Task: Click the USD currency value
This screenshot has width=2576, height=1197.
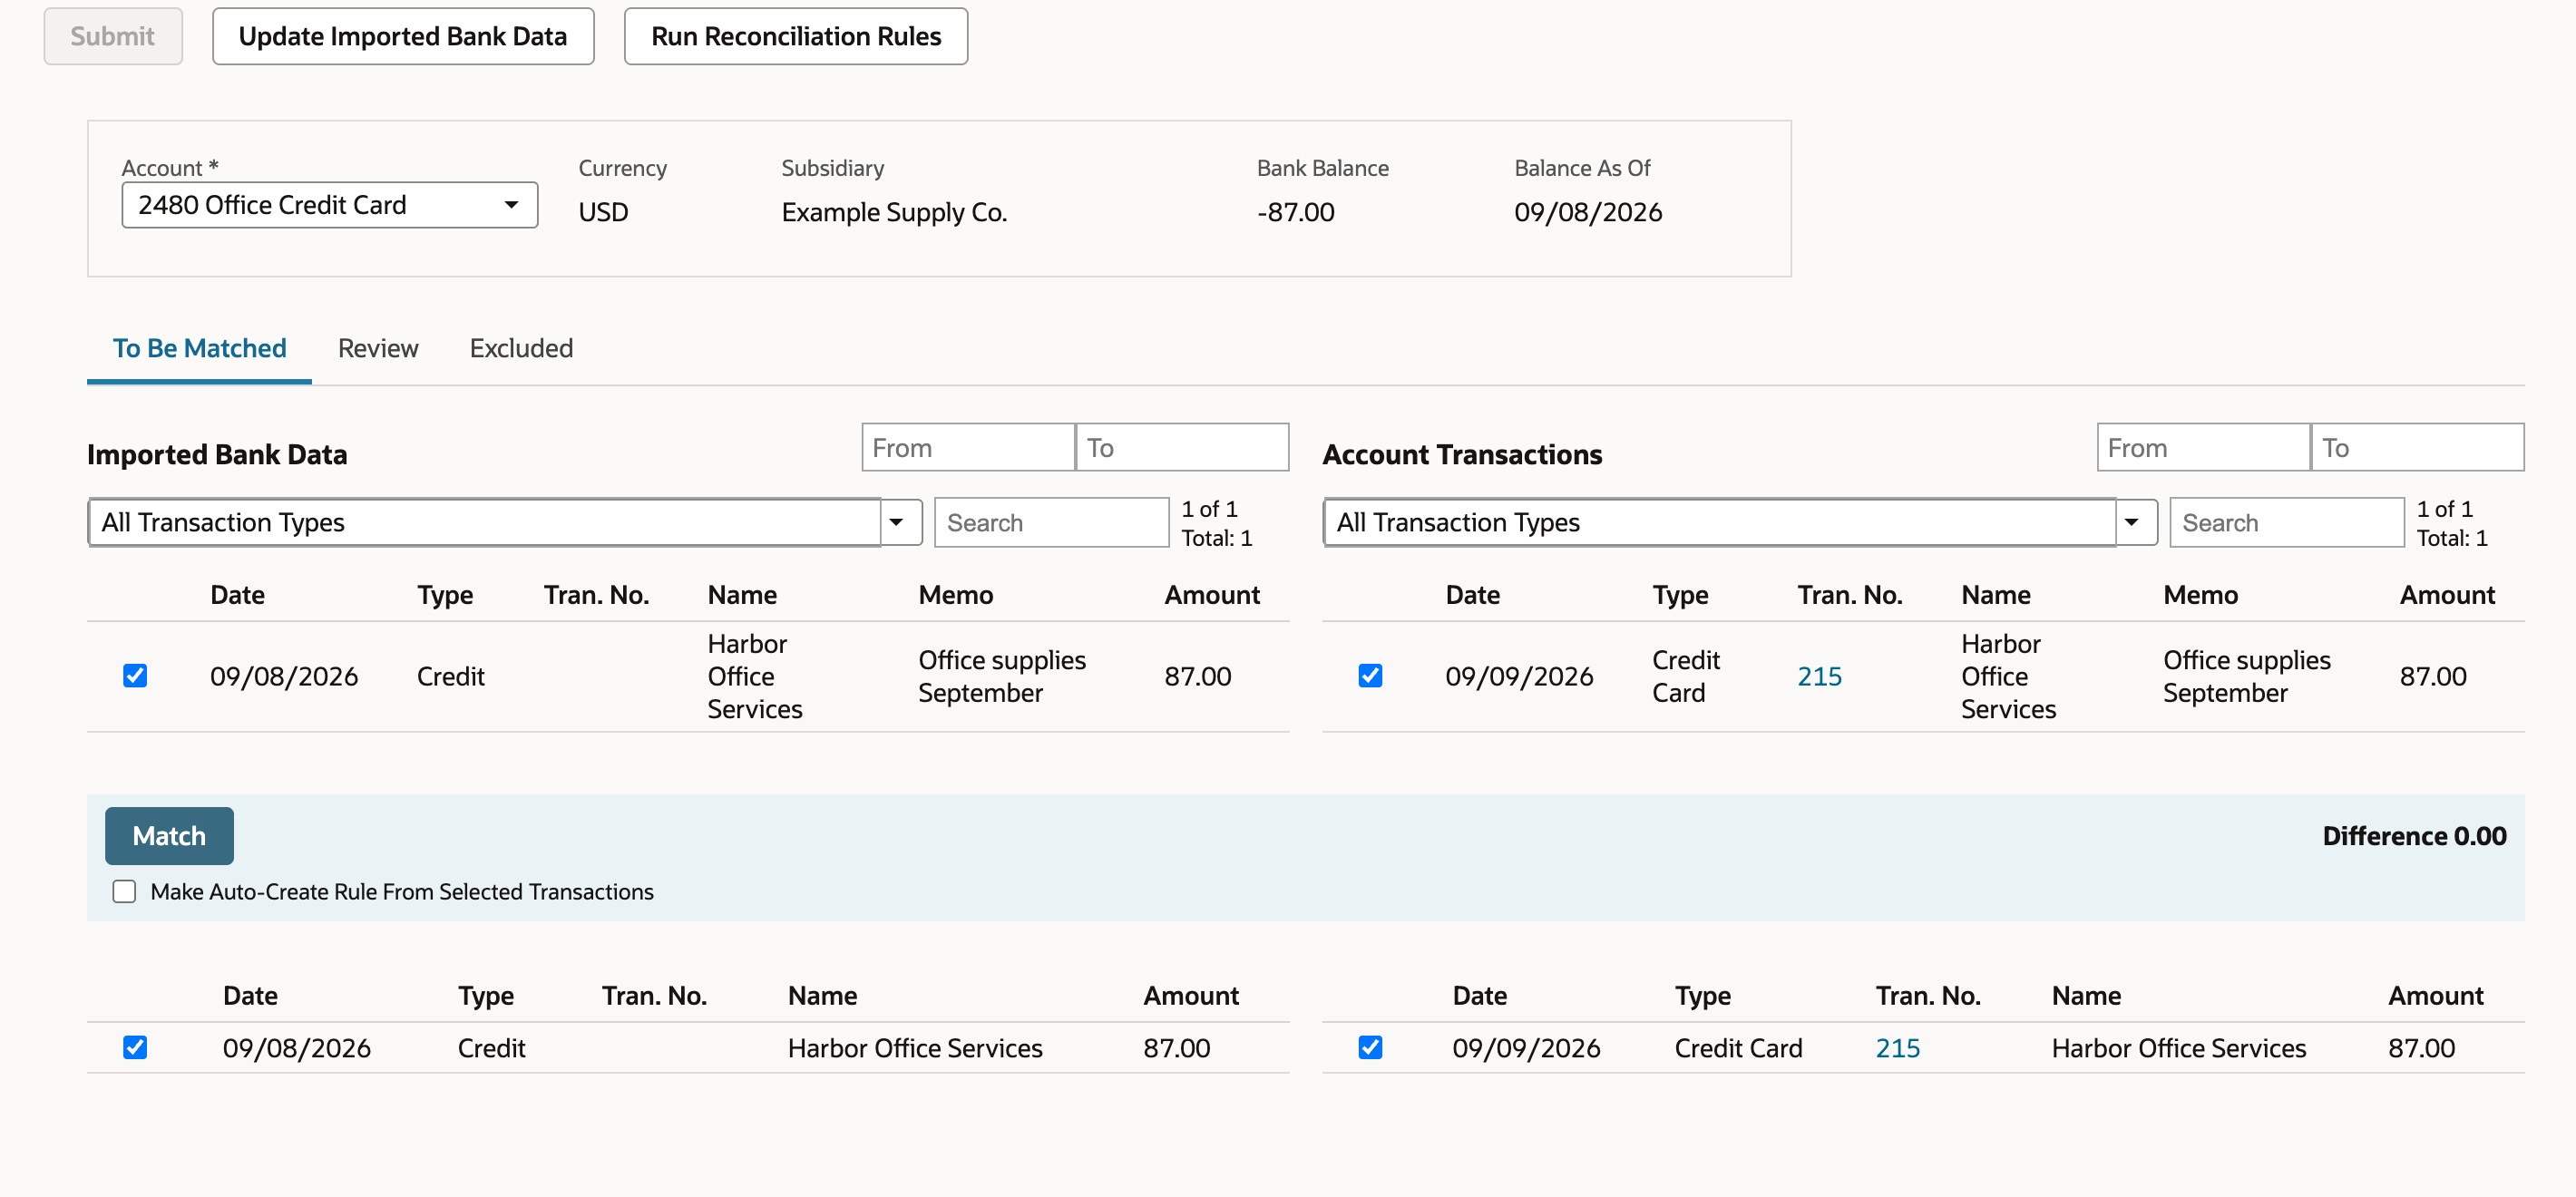Action: pos(603,212)
